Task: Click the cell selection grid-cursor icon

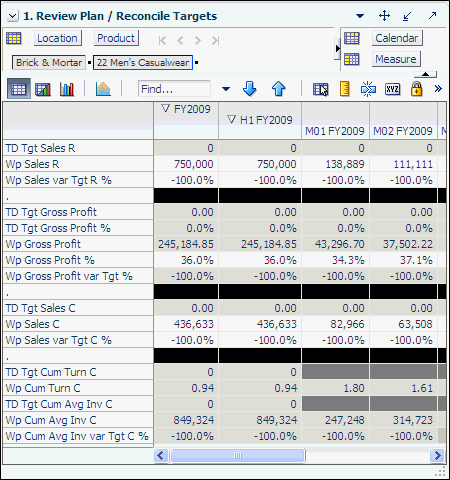Action: pyautogui.click(x=321, y=89)
